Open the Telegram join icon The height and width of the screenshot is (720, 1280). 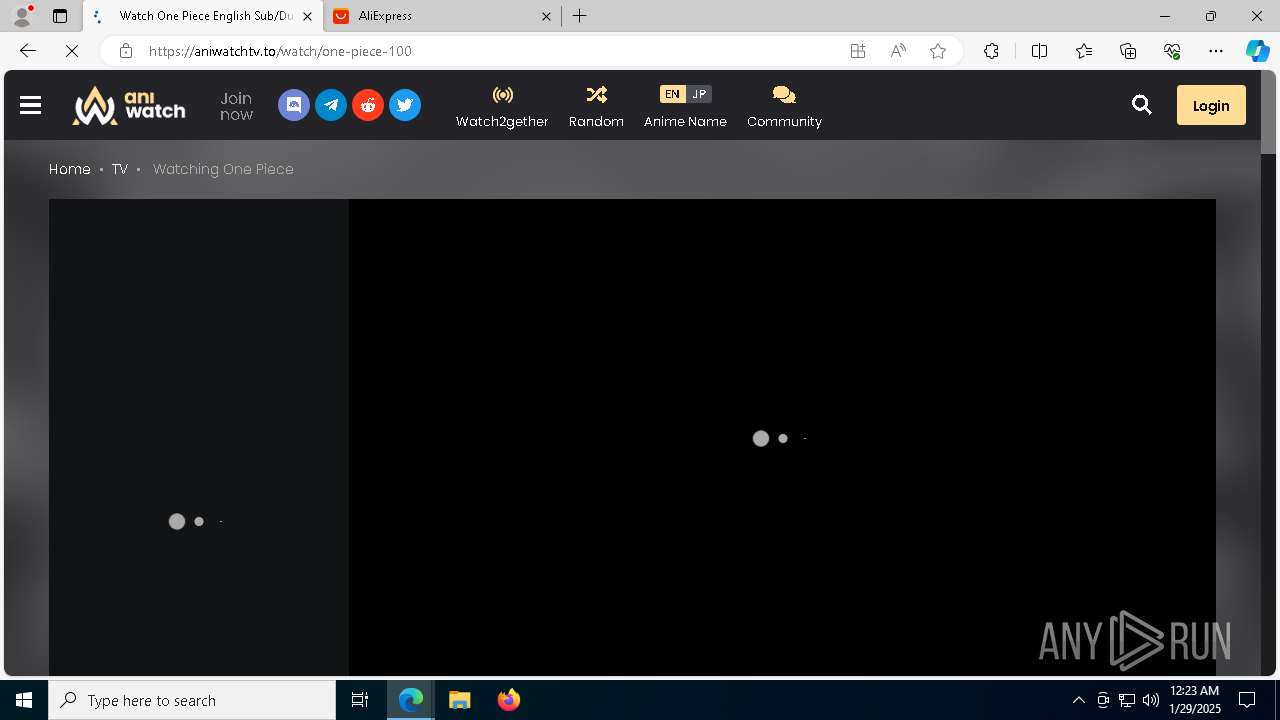(x=331, y=105)
